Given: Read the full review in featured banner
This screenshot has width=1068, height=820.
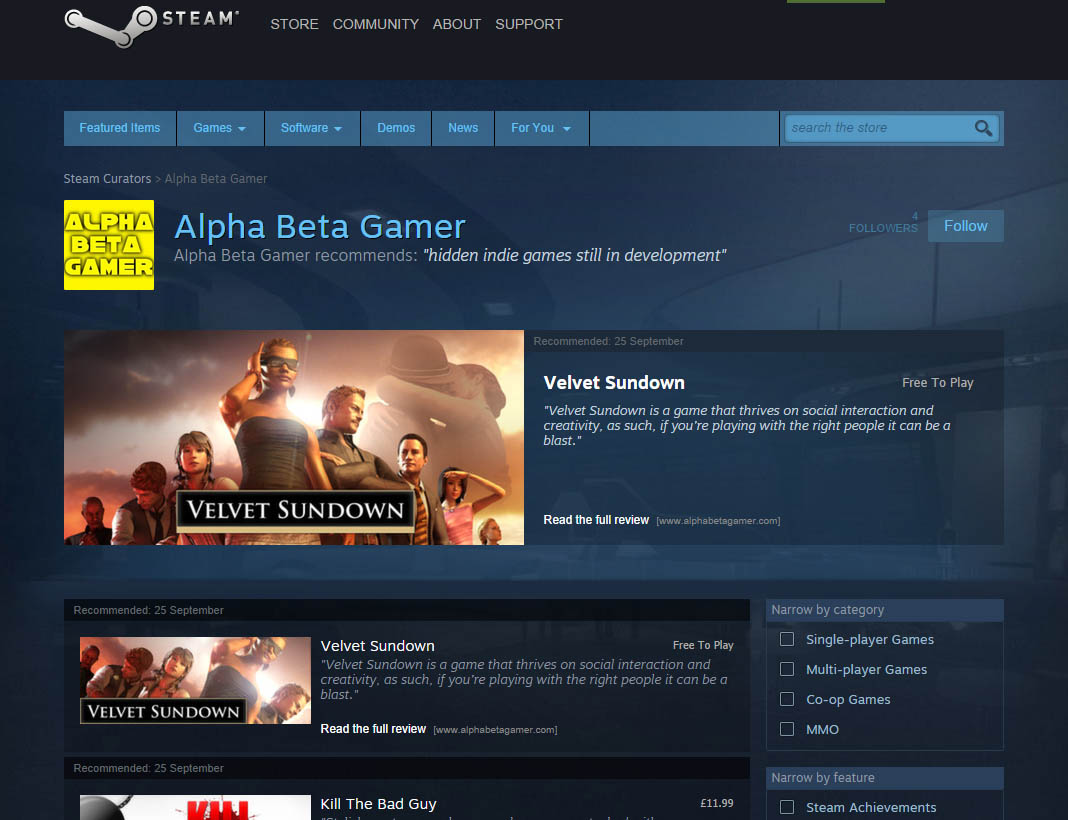Looking at the screenshot, I should [596, 520].
